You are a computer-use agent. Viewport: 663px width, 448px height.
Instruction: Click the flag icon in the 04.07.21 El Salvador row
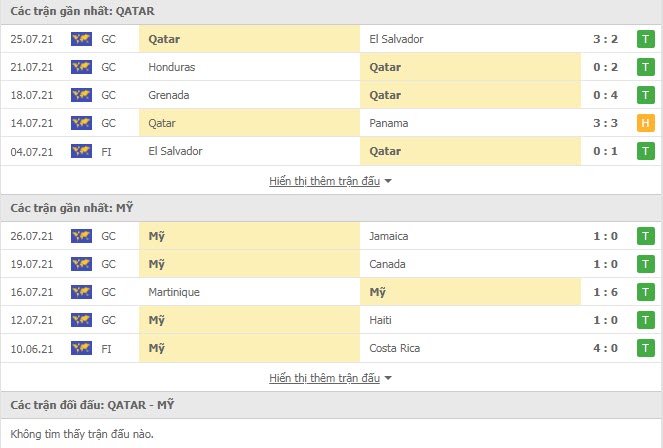tap(81, 151)
